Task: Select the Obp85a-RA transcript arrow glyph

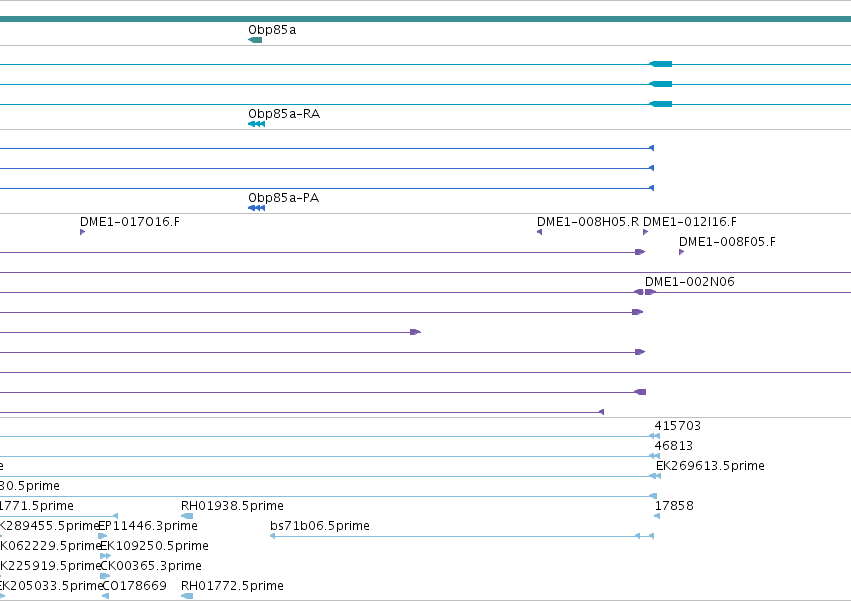Action: [257, 124]
